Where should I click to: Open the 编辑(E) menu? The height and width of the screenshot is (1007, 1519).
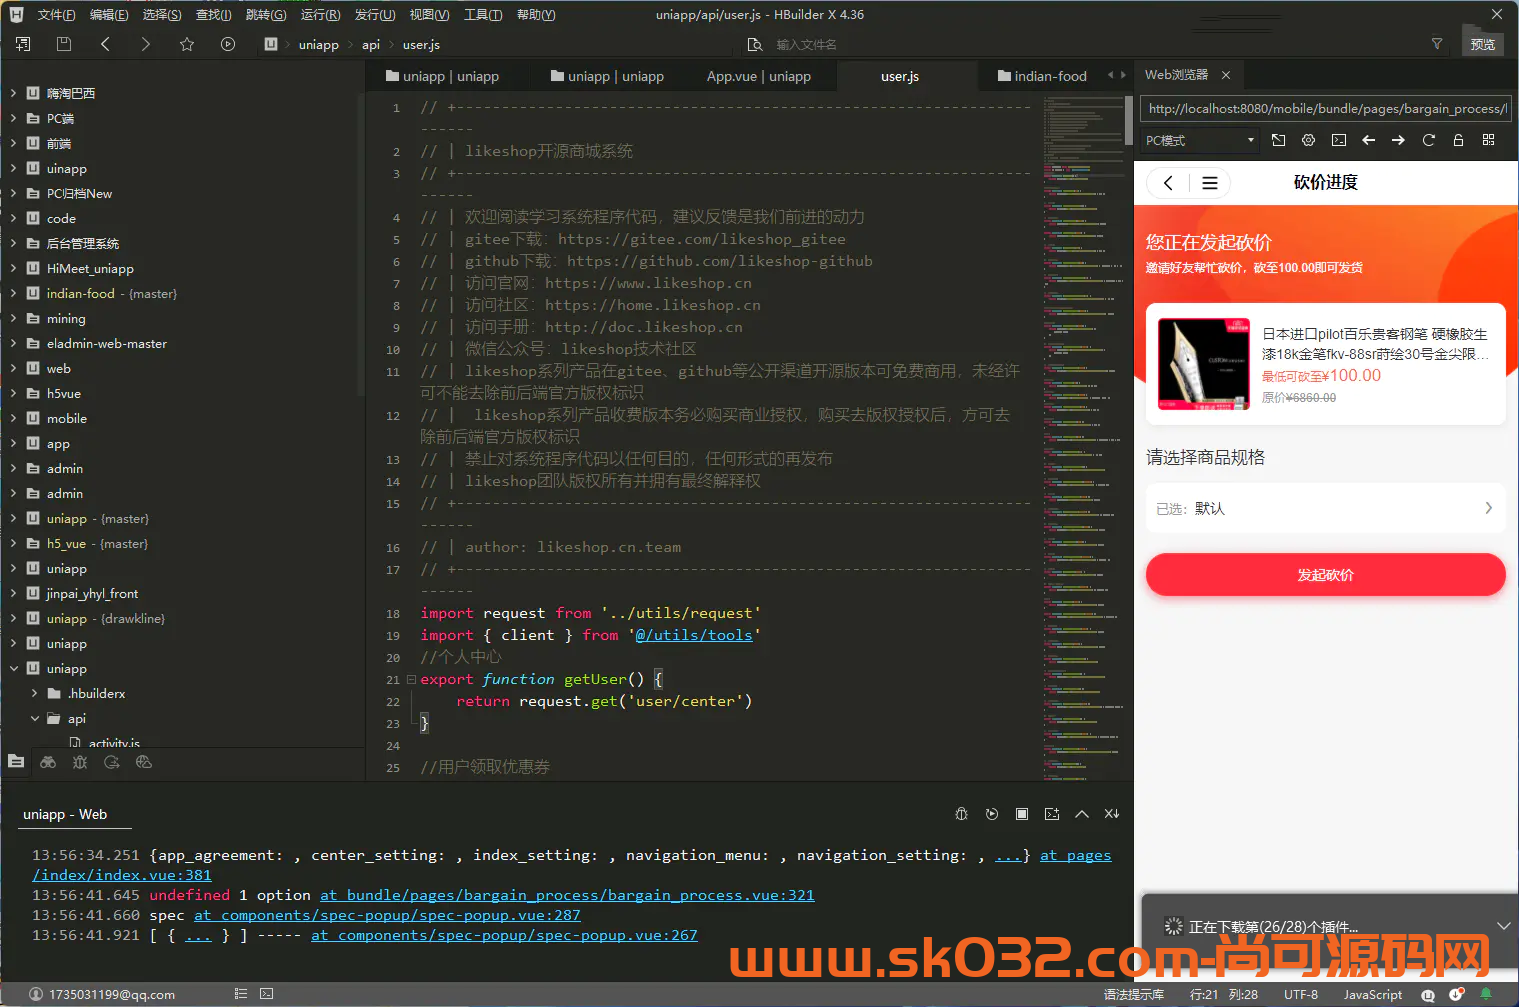click(x=109, y=14)
